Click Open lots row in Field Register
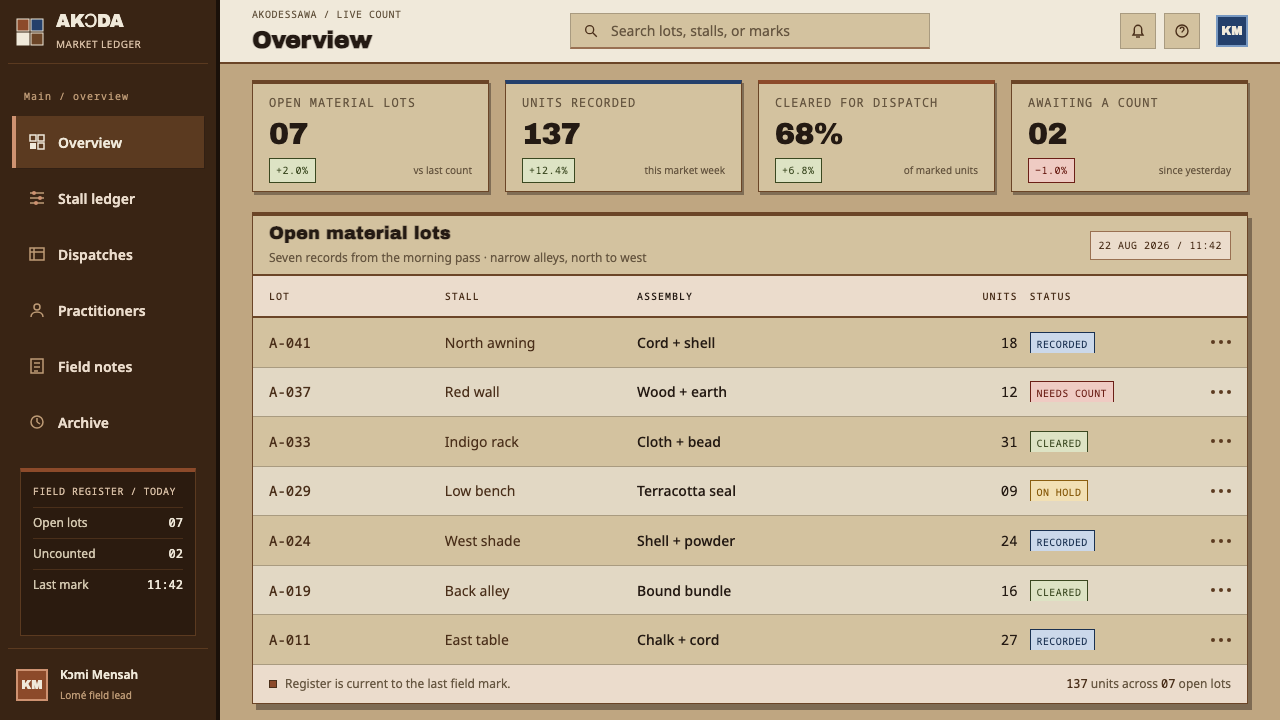This screenshot has height=720, width=1280. tap(108, 523)
